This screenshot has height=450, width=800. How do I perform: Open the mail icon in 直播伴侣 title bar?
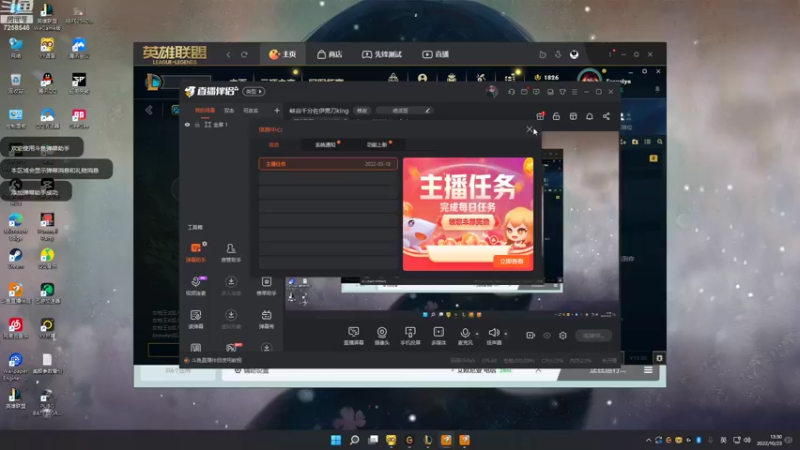pyautogui.click(x=524, y=92)
